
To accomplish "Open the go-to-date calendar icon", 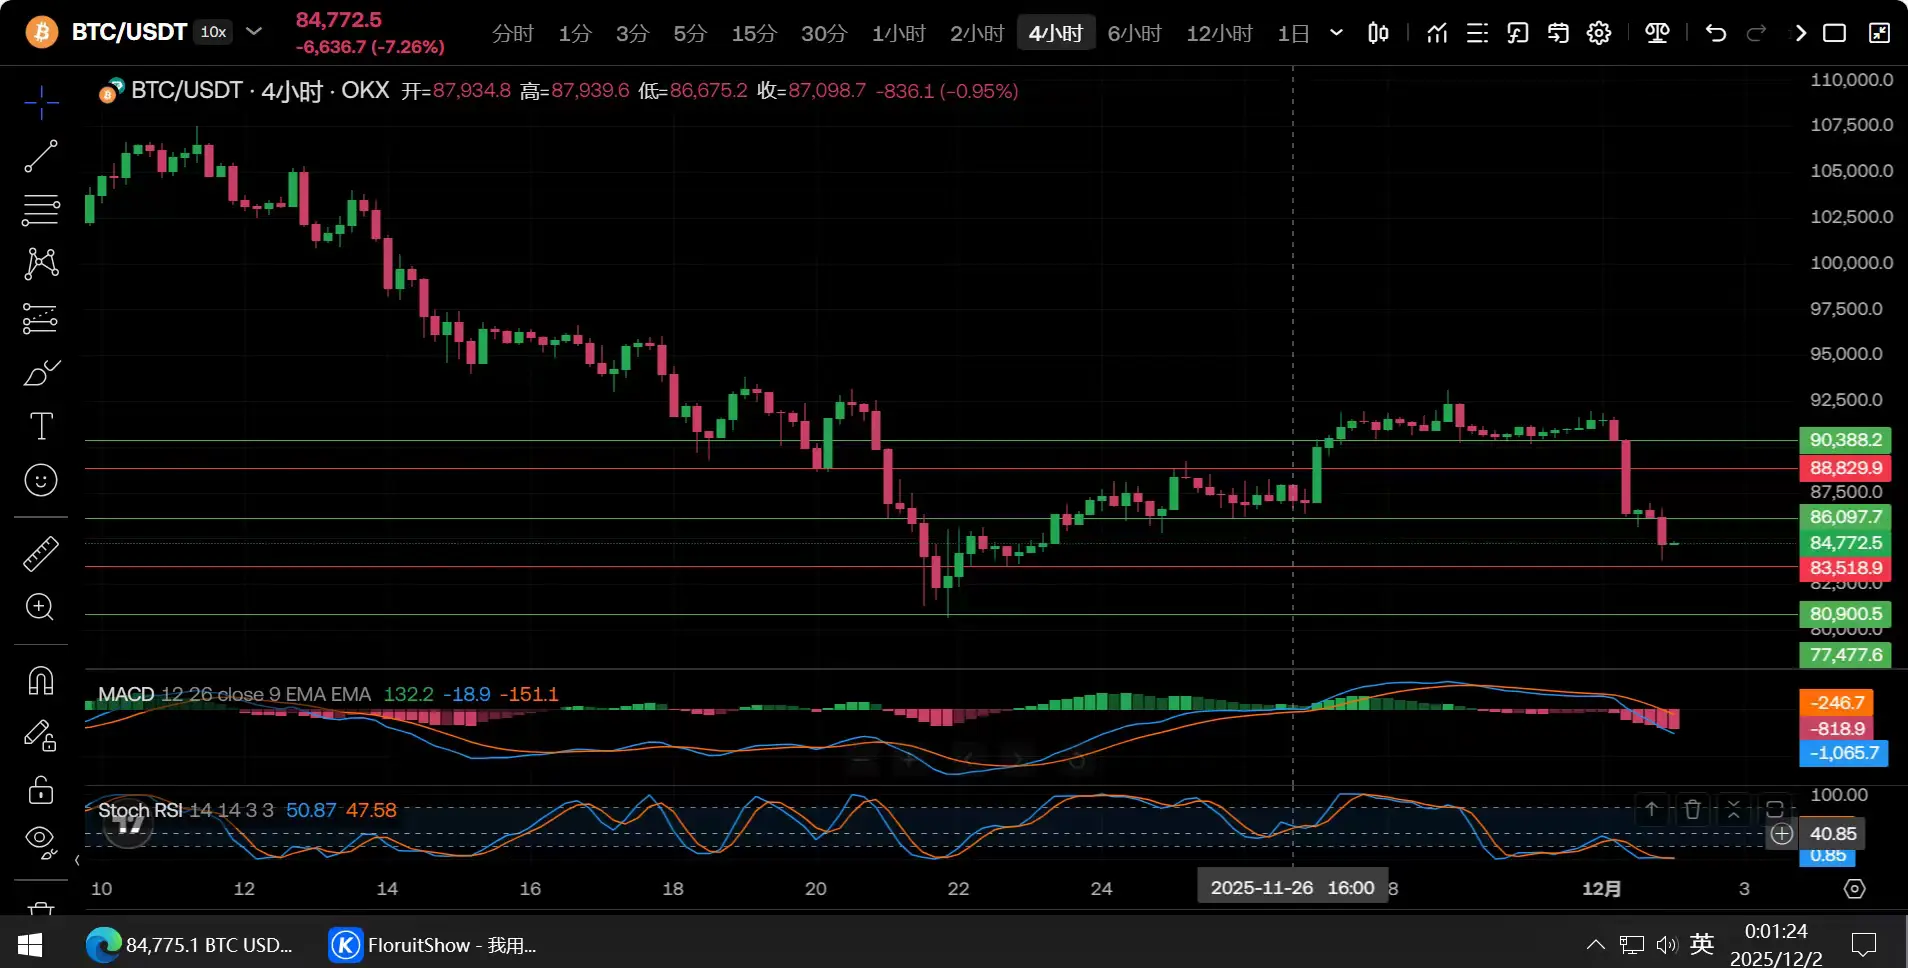I will click(1558, 33).
